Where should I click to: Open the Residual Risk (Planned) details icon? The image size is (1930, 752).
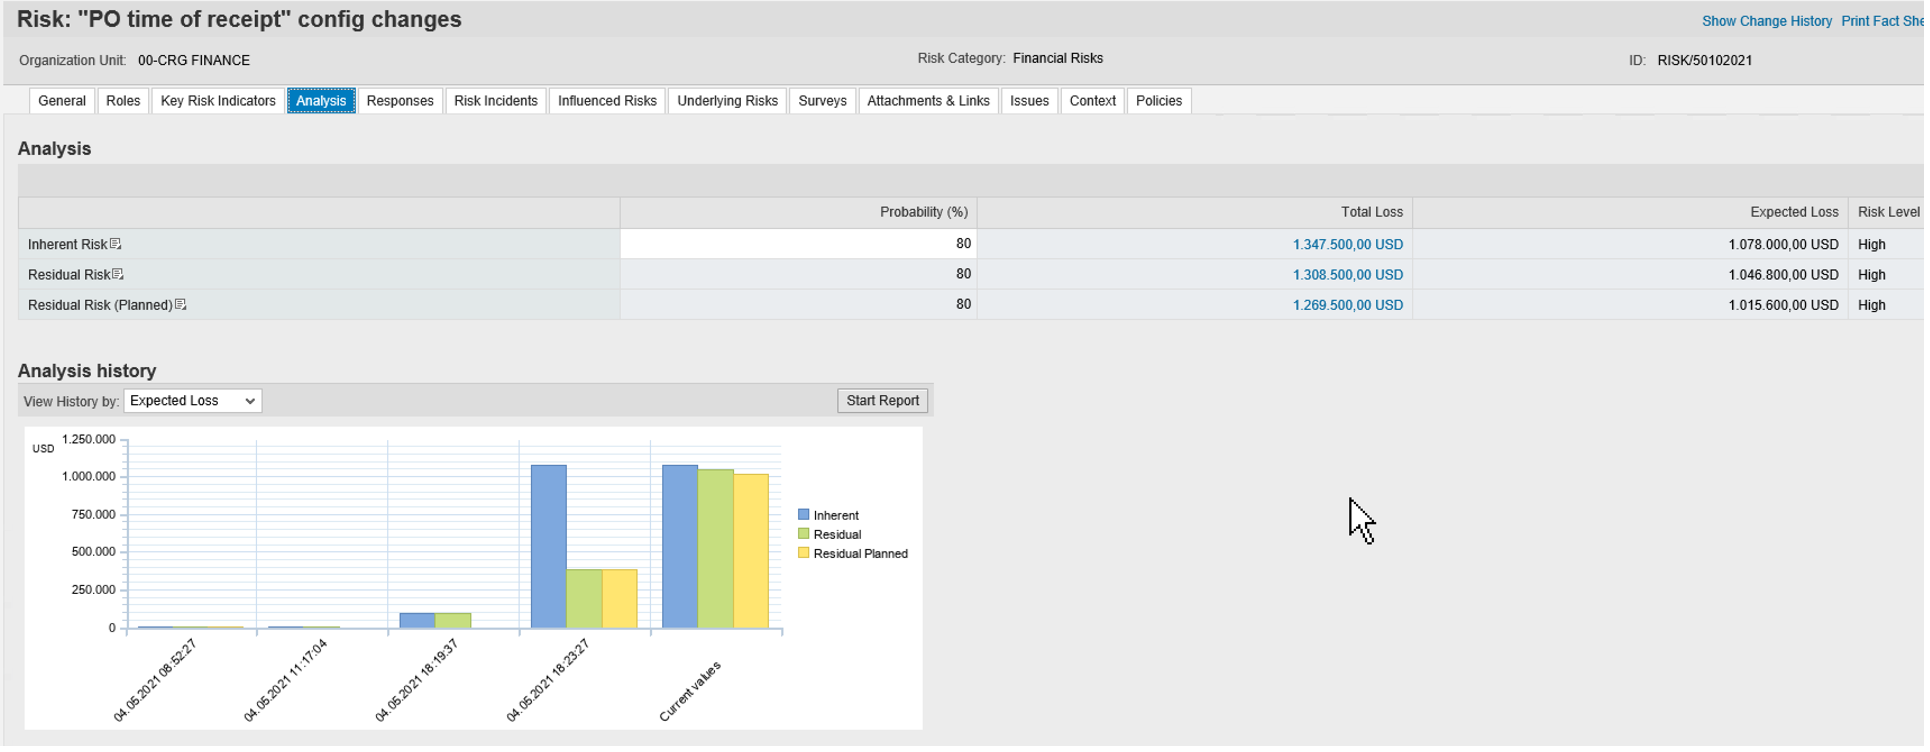[x=181, y=305]
